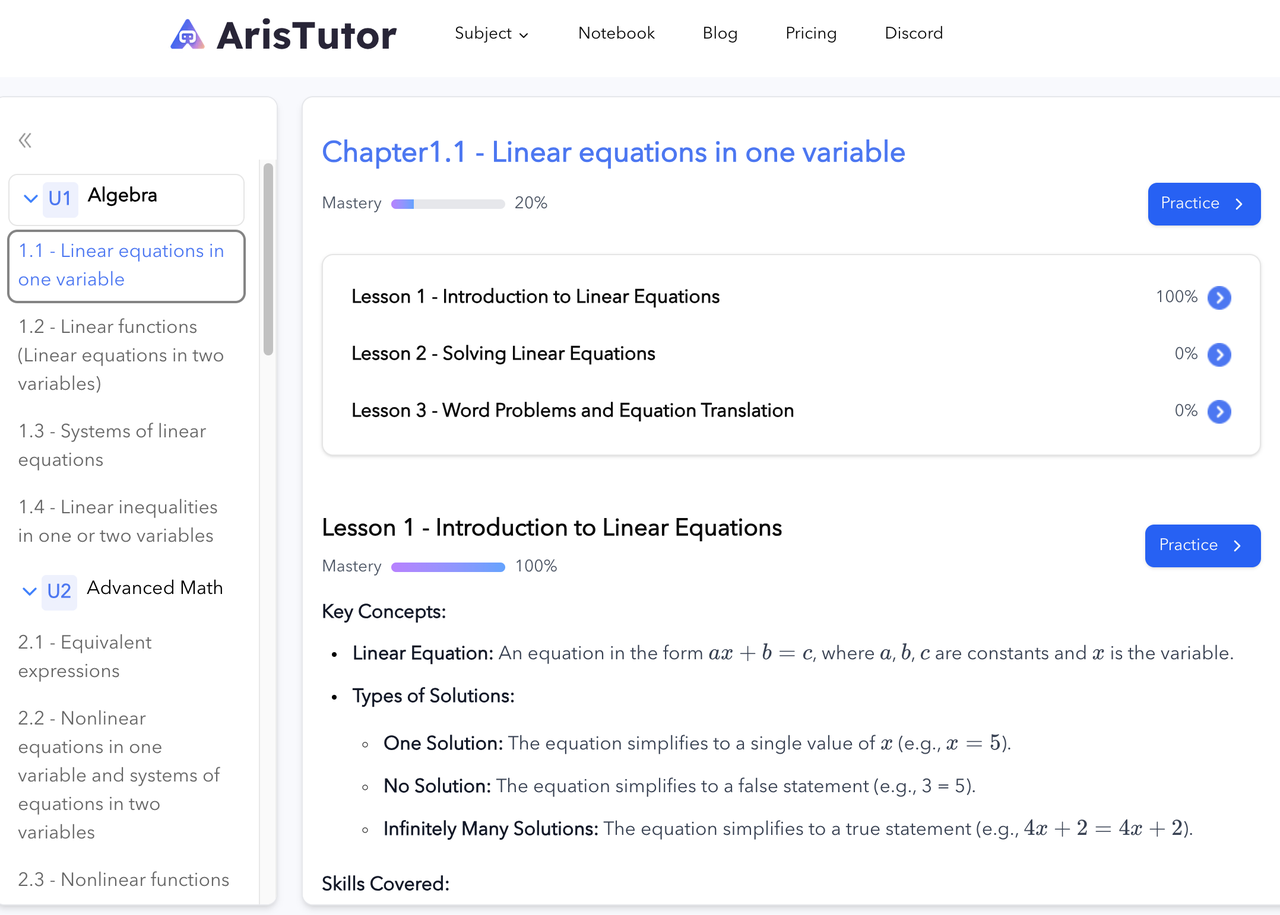
Task: Open Lesson 3 arrow icon
Action: pyautogui.click(x=1219, y=411)
